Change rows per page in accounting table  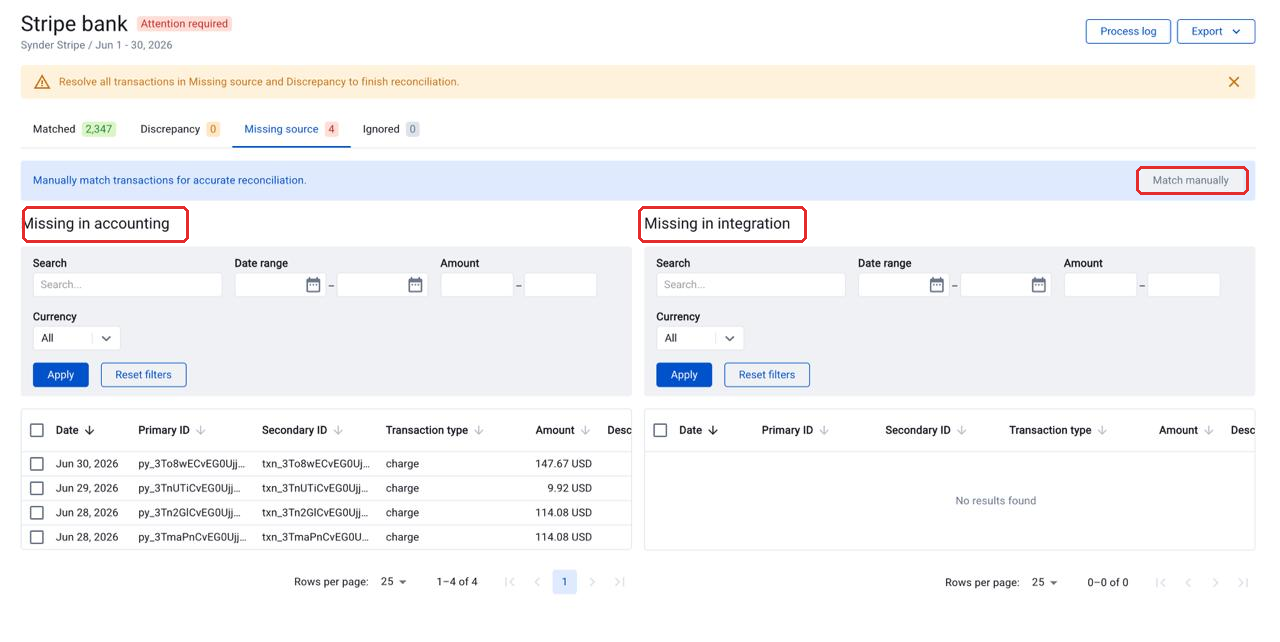394,582
